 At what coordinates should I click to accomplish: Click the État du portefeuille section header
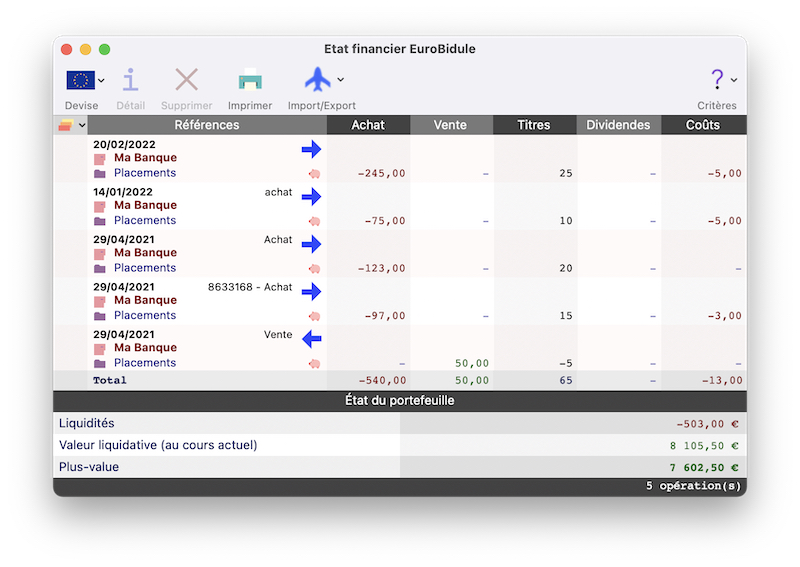399,401
